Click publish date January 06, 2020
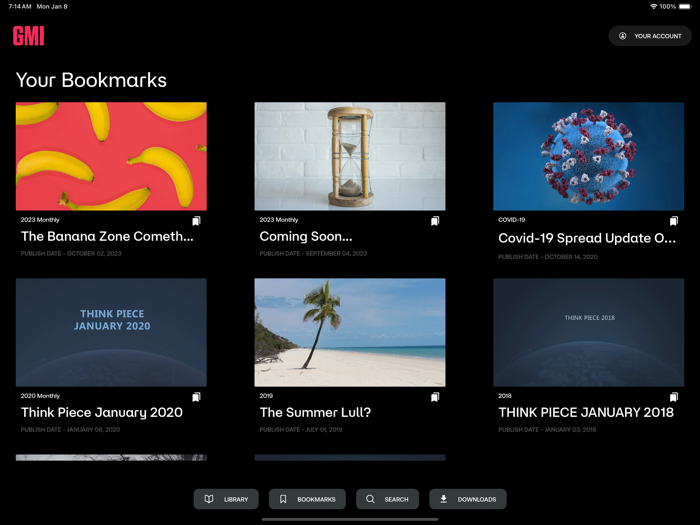Screen dimensions: 700x525 [70, 429]
